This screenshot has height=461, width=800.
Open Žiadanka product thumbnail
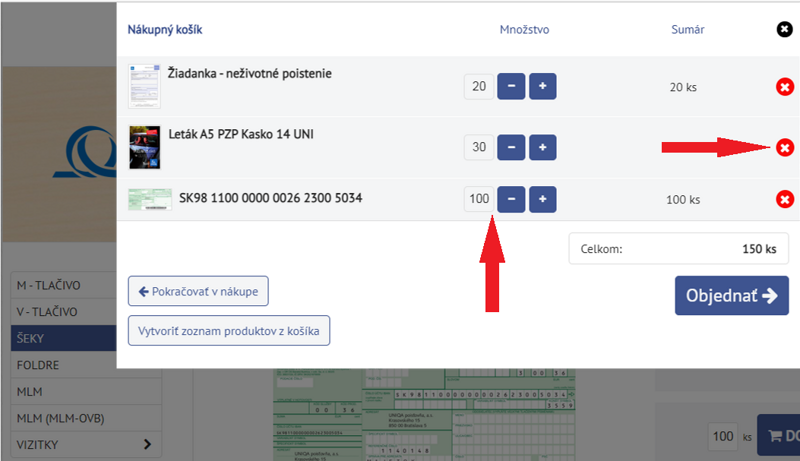point(144,86)
